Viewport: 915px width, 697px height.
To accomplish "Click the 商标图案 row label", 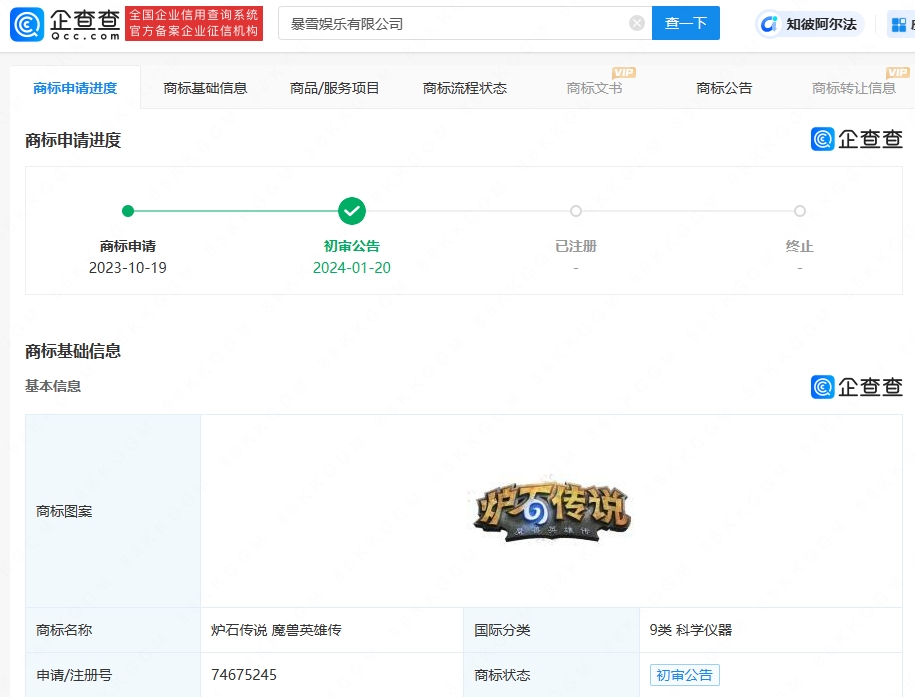I will point(64,512).
